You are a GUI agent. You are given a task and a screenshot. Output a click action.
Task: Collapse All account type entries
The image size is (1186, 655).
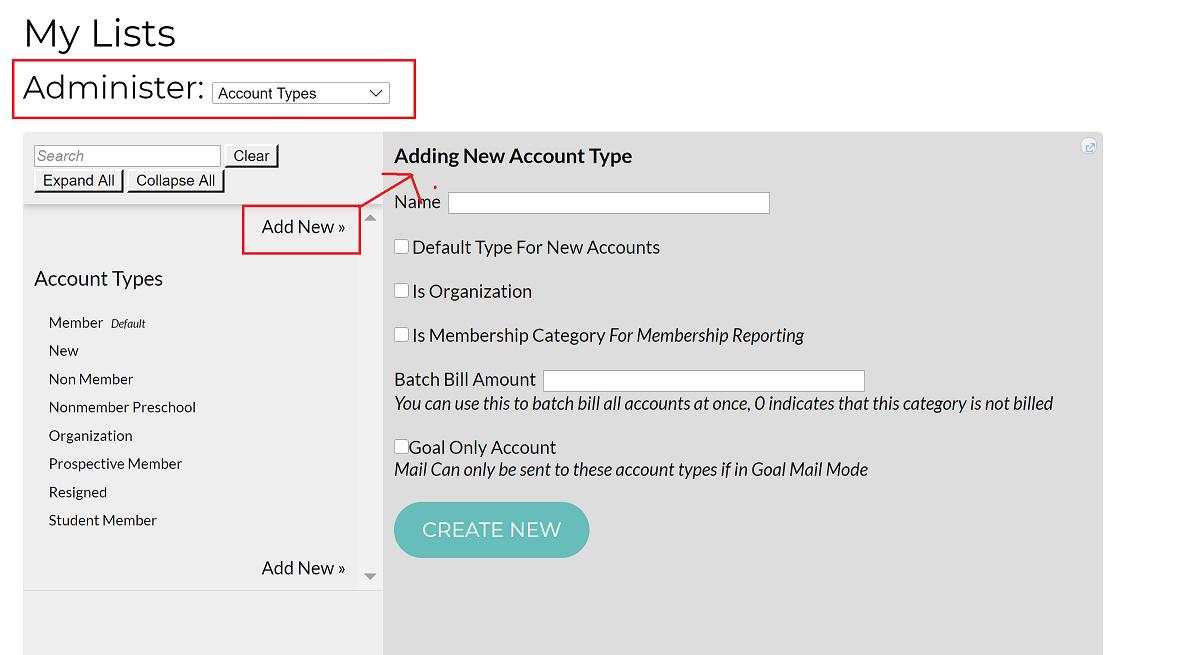pos(175,180)
